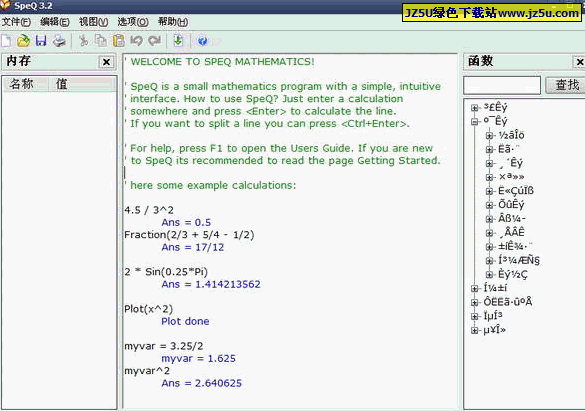Expand the µ¥Î» tree node
585x411 pixels.
[475, 330]
